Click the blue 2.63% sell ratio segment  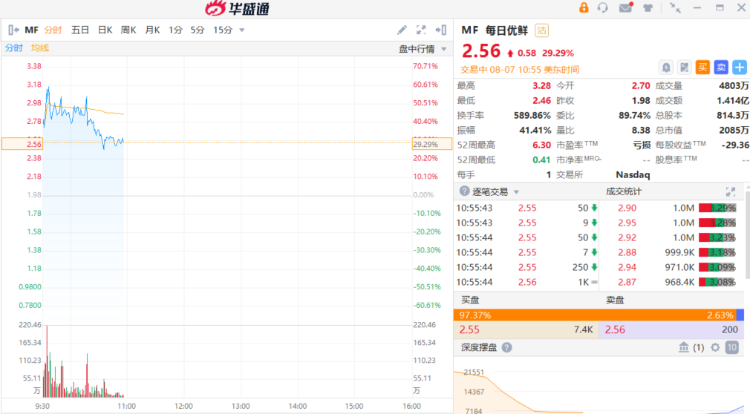(740, 315)
